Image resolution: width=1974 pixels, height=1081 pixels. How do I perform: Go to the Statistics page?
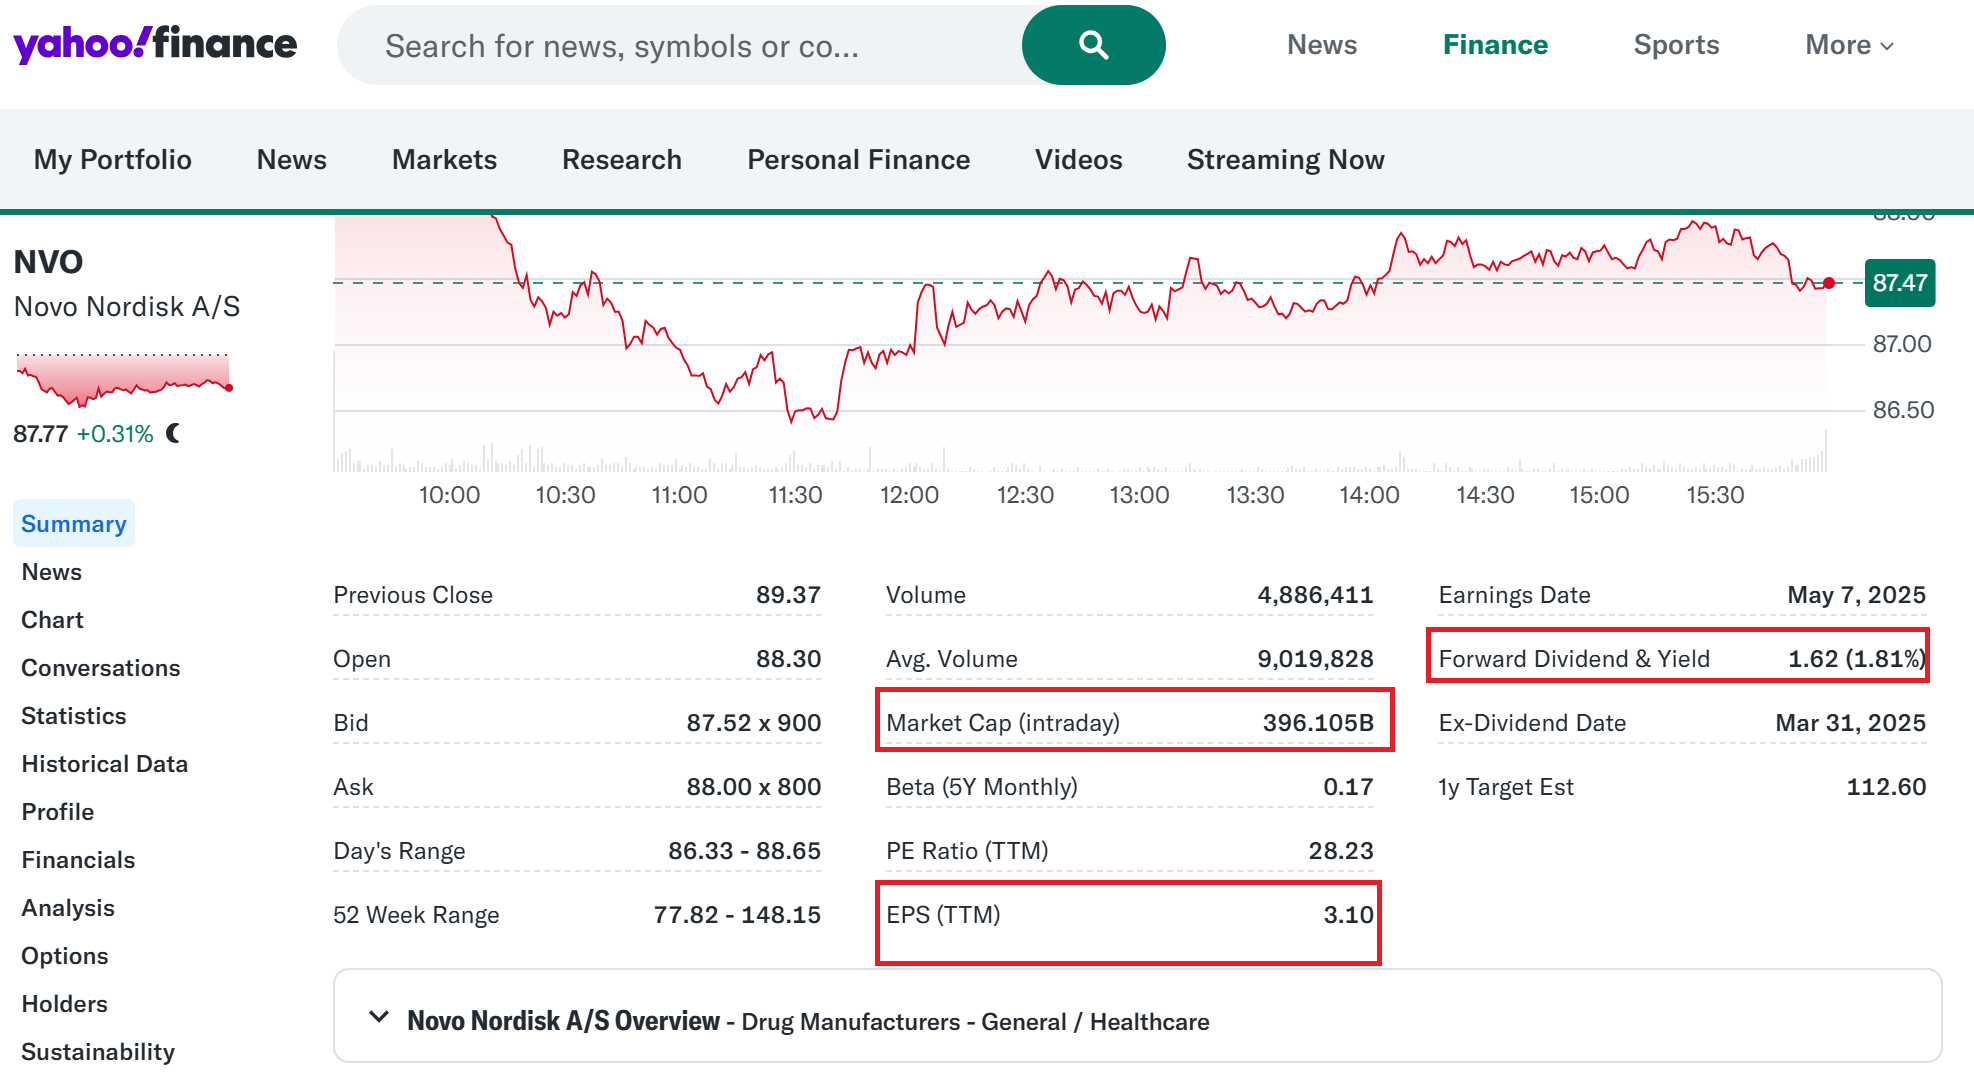click(x=74, y=716)
